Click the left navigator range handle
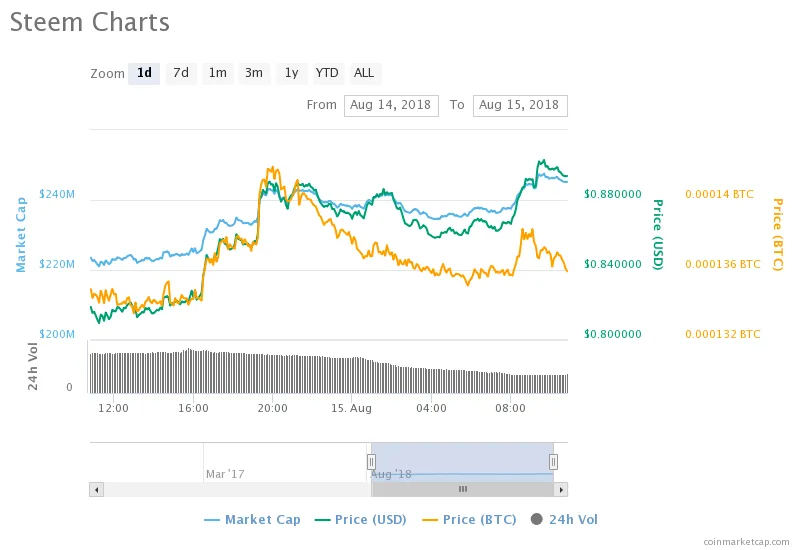The image size is (800, 550). tap(371, 462)
